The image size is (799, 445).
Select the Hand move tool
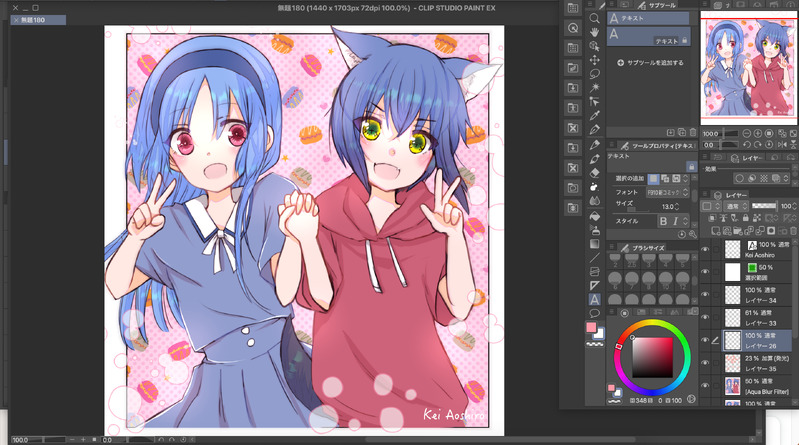594,32
